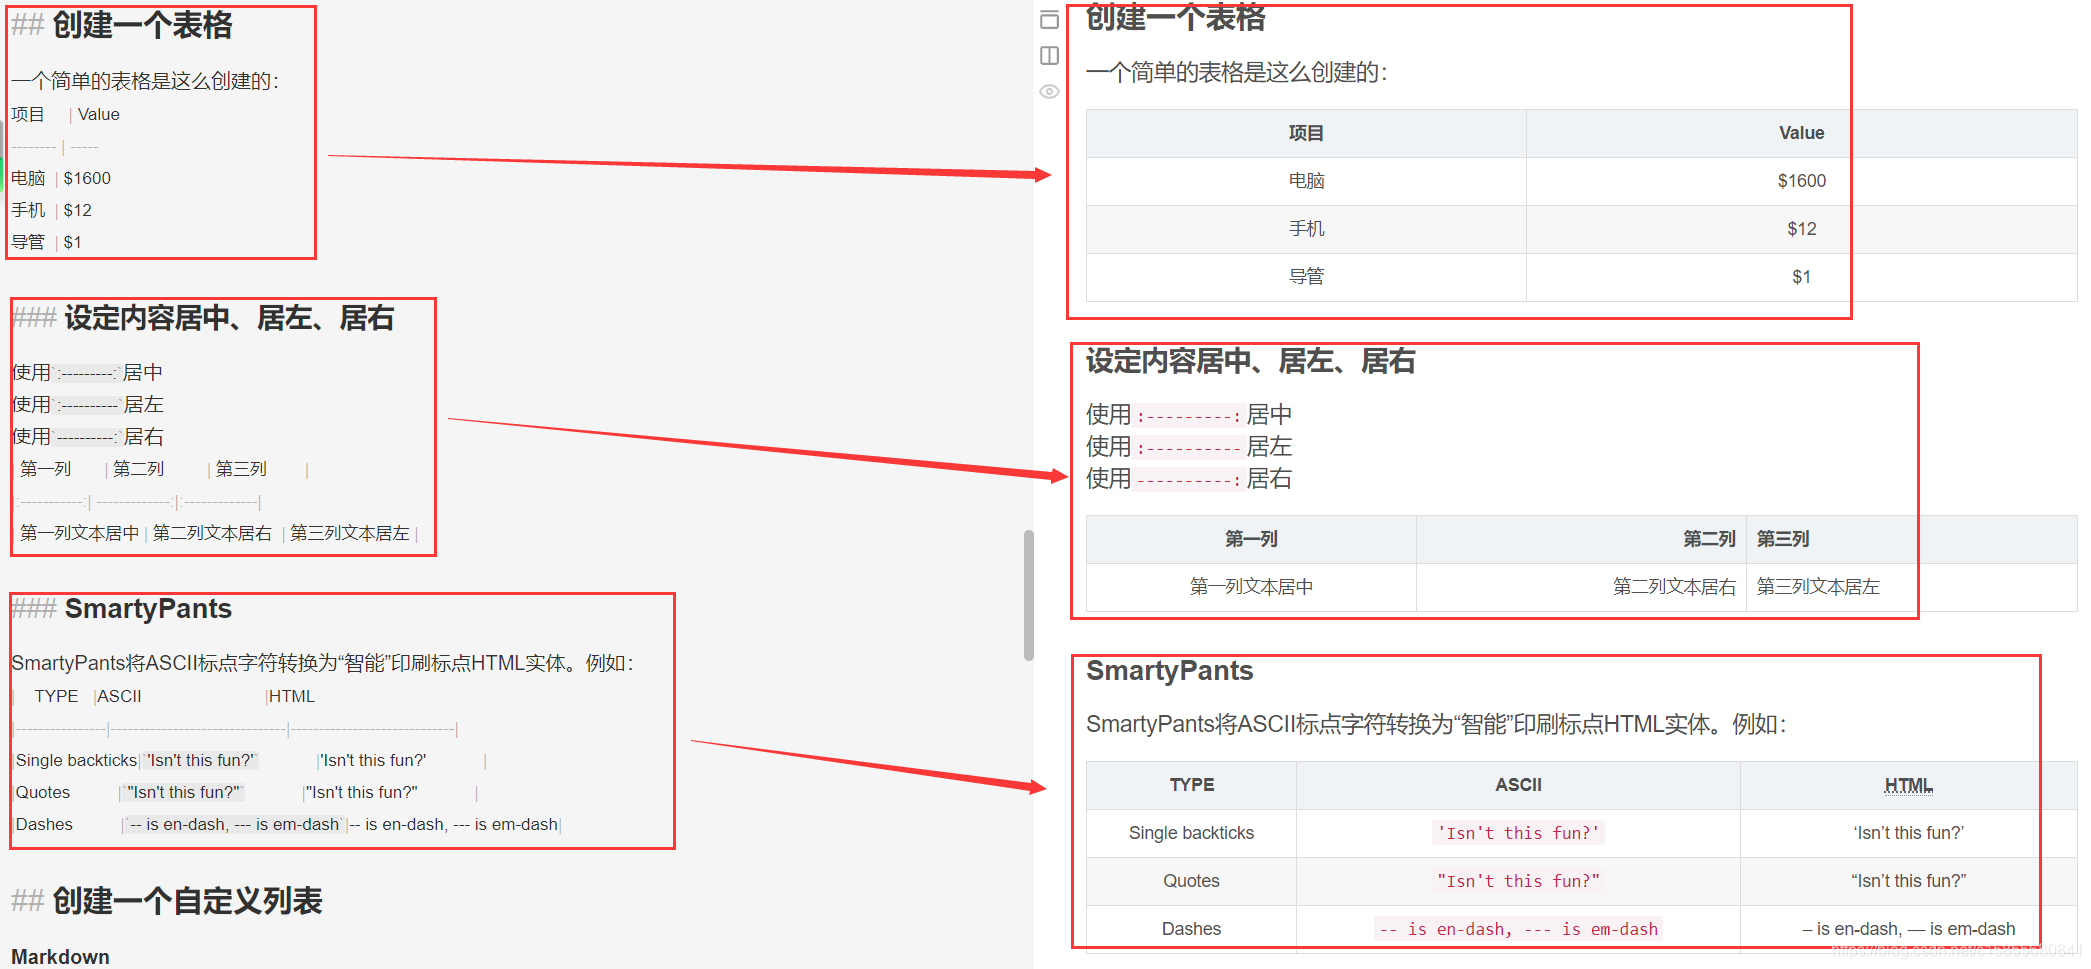Toggle the eye preview-only icon
This screenshot has width=2091, height=969.
pos(1049,91)
